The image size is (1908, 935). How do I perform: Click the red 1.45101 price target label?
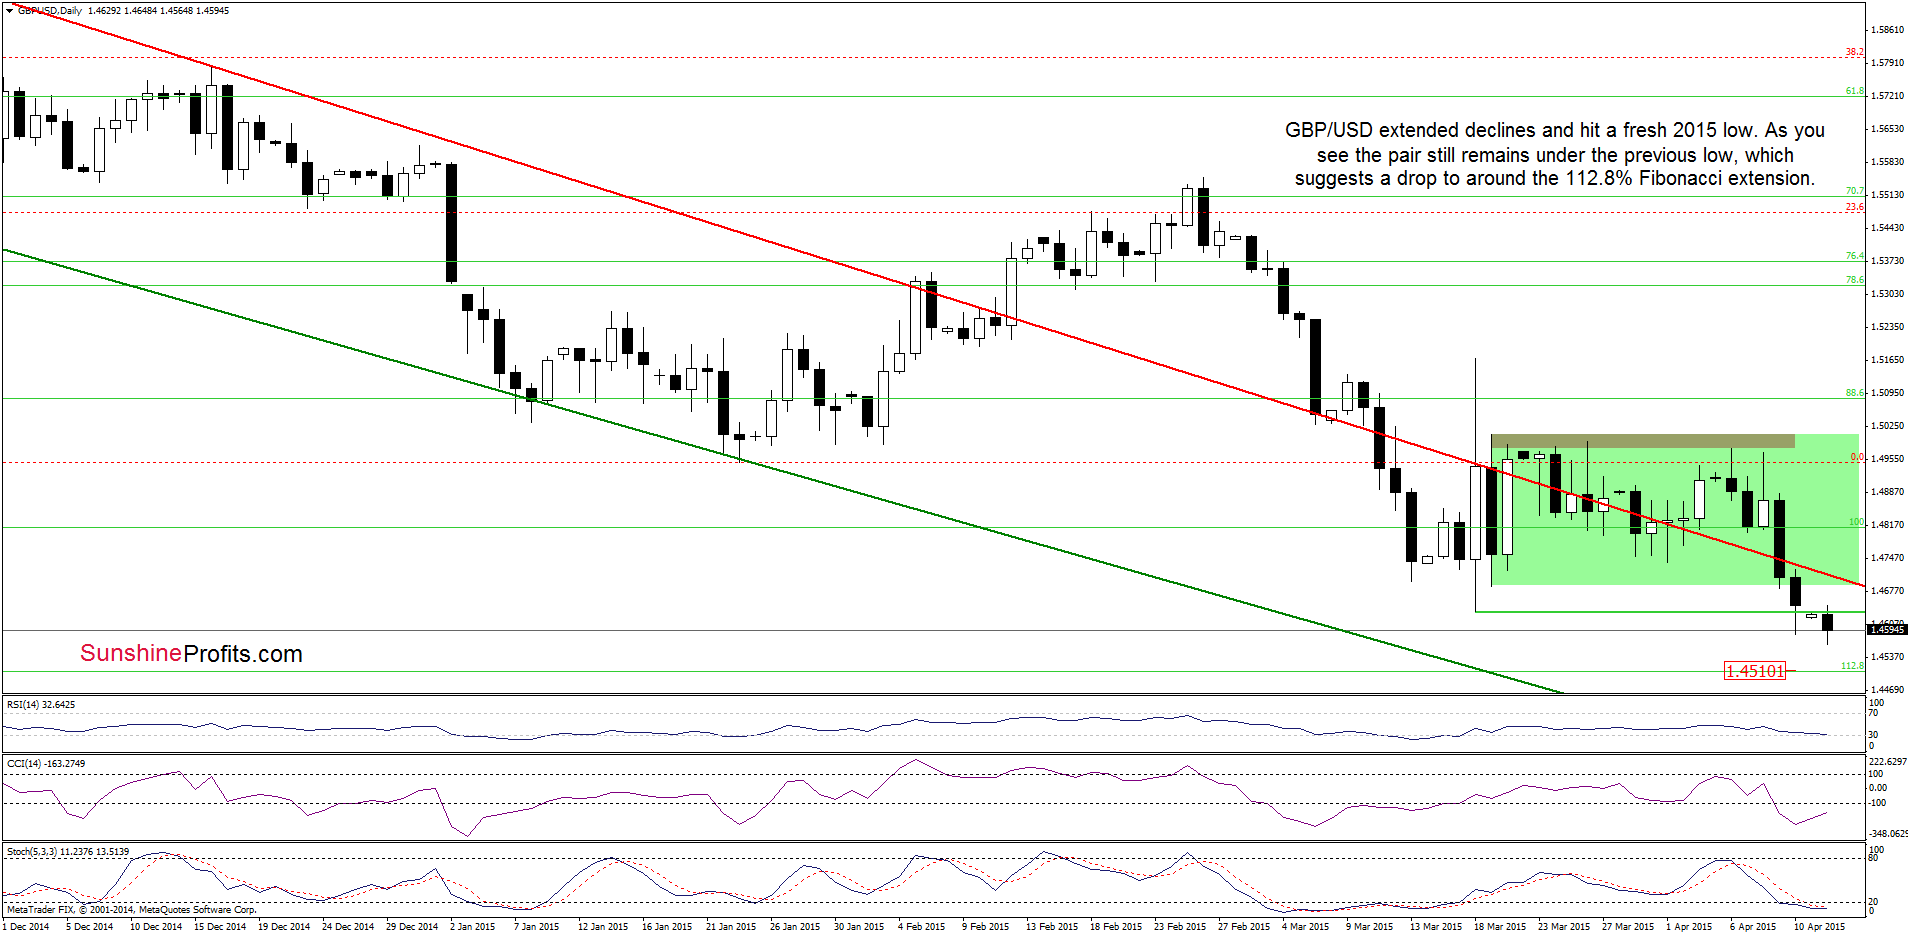click(1755, 671)
